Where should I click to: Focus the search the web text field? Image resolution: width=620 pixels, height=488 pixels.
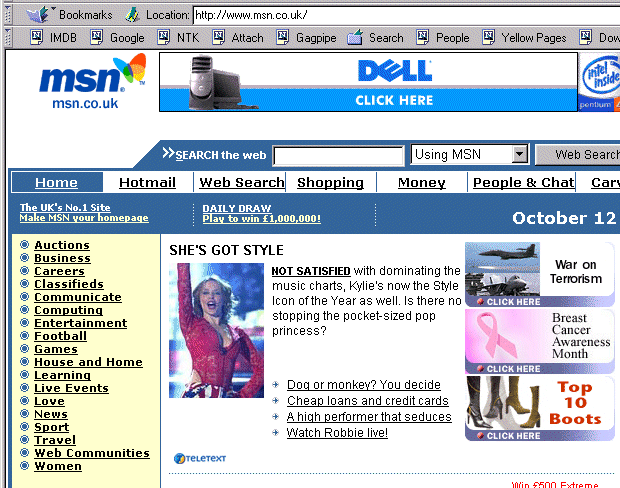[x=338, y=155]
